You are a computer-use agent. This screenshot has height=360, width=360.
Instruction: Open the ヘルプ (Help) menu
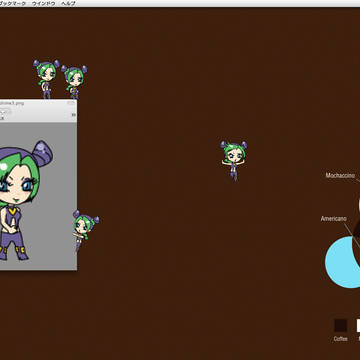point(68,3)
